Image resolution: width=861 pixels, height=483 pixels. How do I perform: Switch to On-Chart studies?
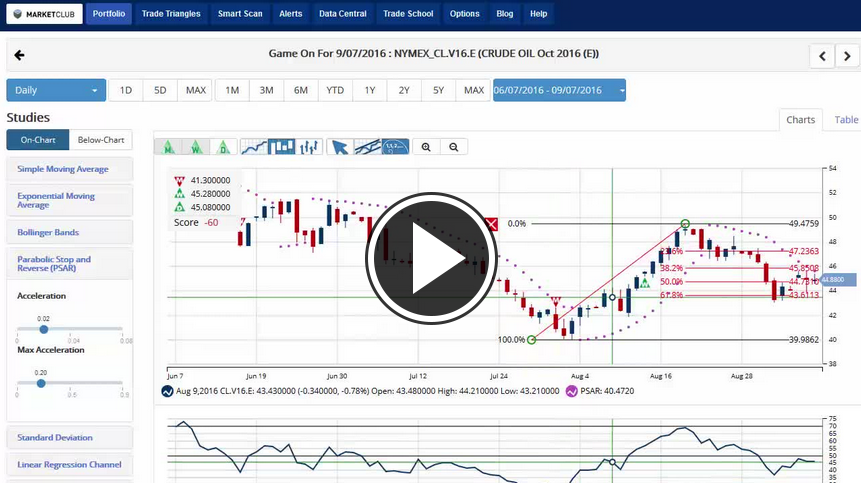(38, 140)
